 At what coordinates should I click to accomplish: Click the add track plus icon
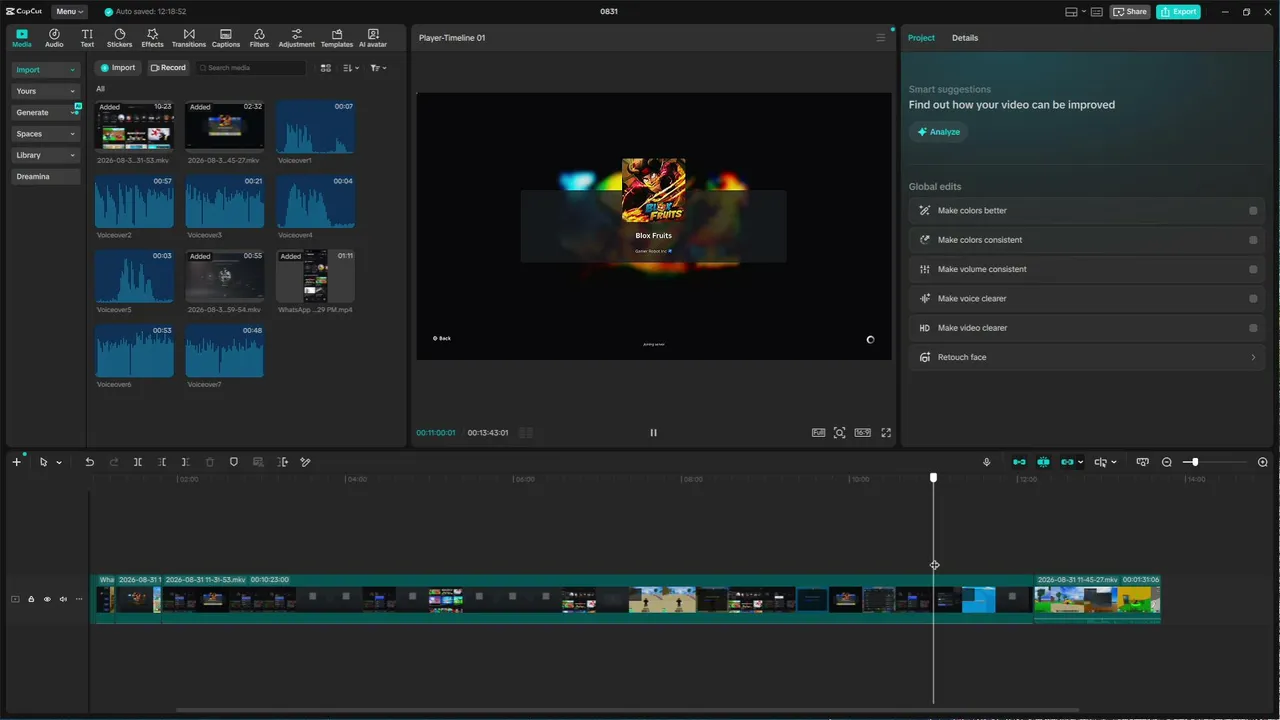(x=16, y=462)
